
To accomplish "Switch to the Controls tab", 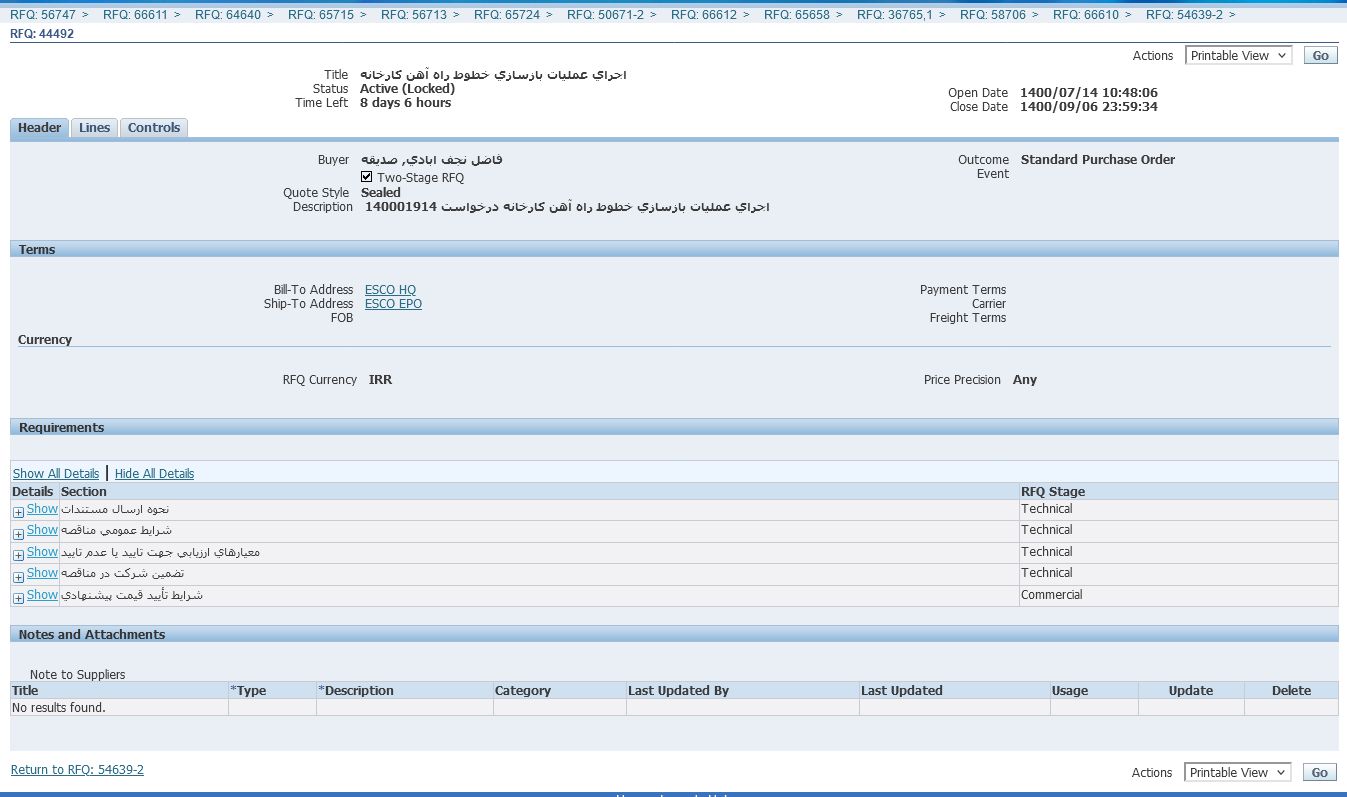I will (154, 128).
